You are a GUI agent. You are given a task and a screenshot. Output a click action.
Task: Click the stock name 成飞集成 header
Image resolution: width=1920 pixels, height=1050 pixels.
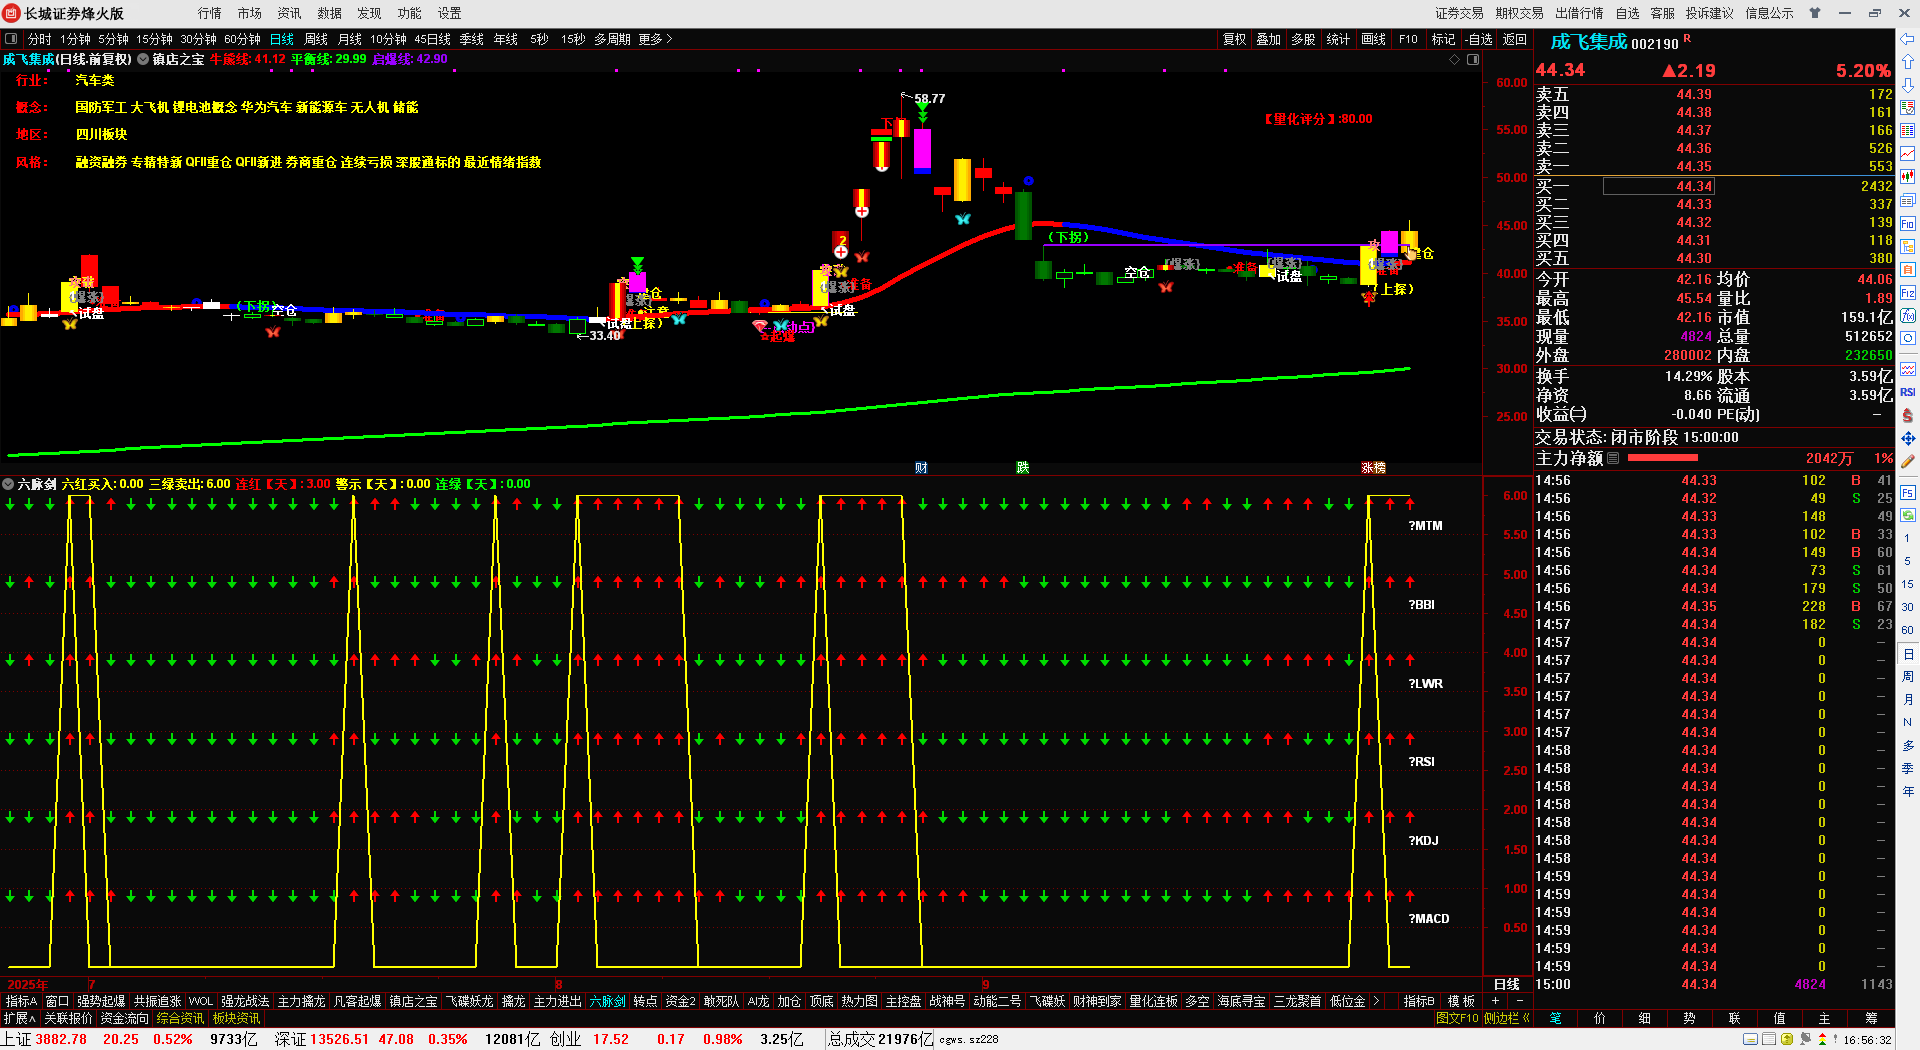1589,42
